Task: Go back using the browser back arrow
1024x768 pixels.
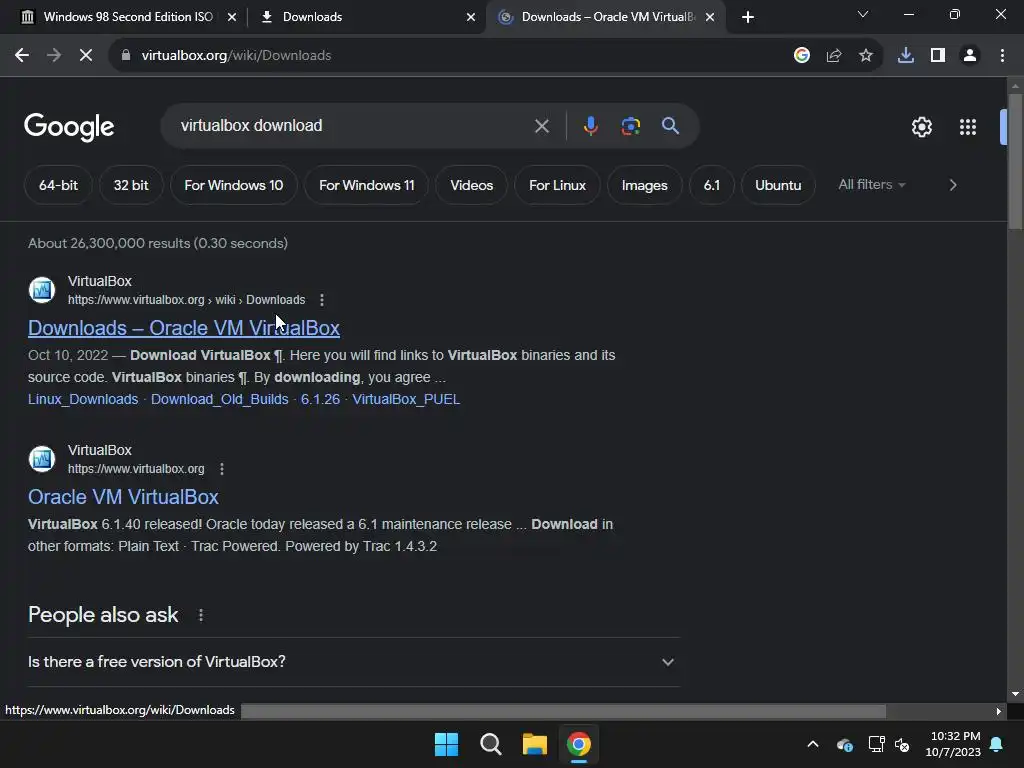Action: click(x=22, y=56)
